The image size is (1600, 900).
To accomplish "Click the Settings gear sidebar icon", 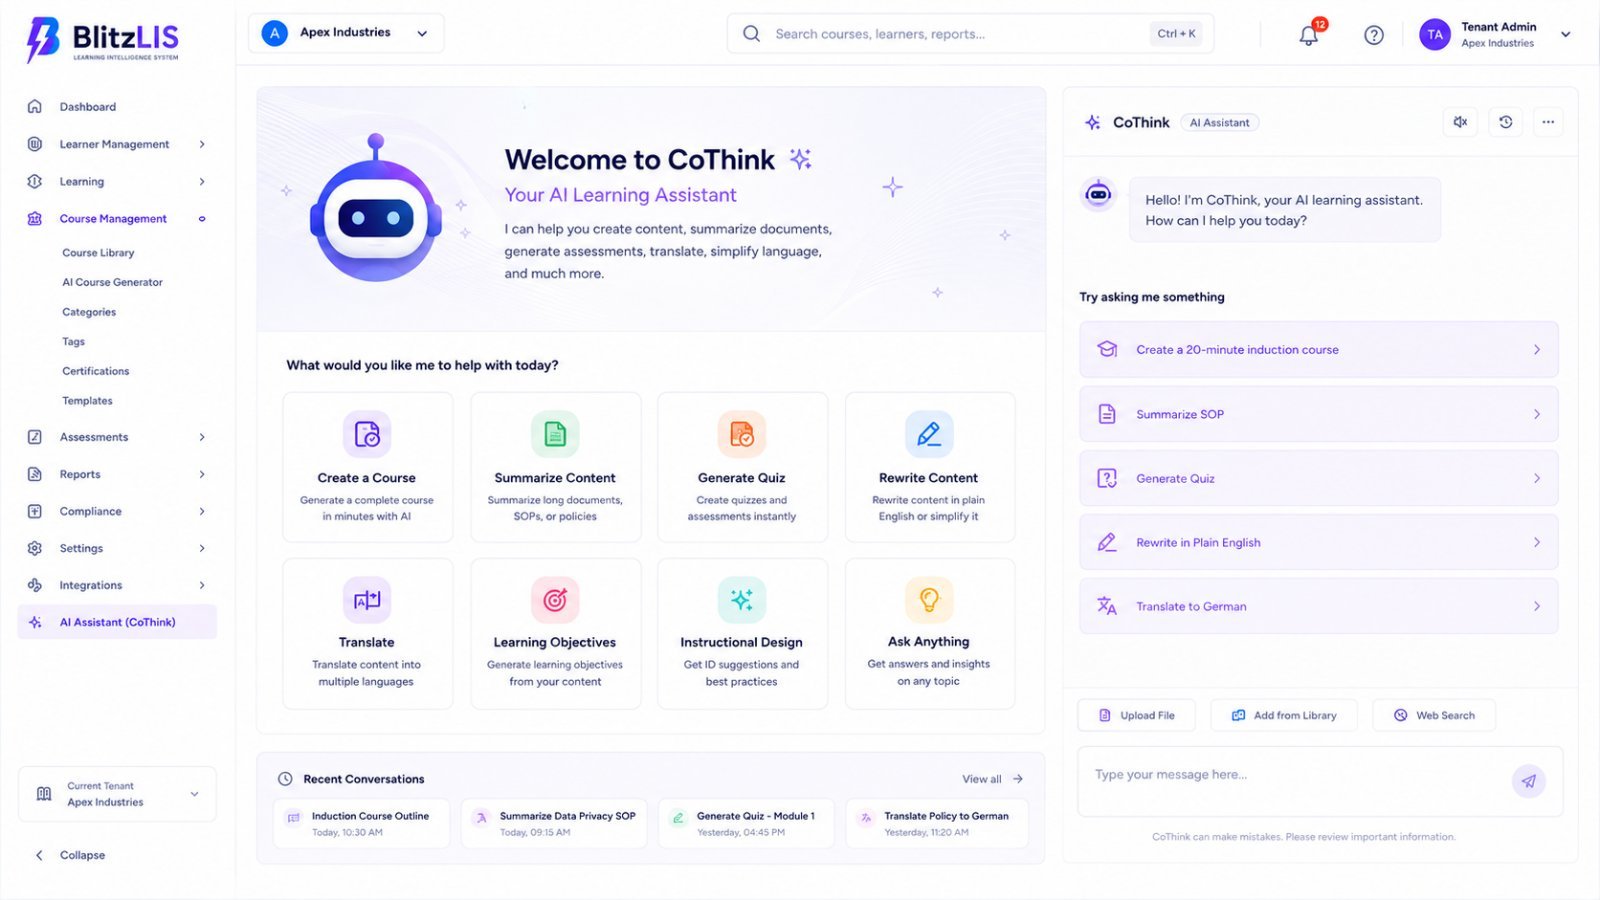I will coord(35,548).
